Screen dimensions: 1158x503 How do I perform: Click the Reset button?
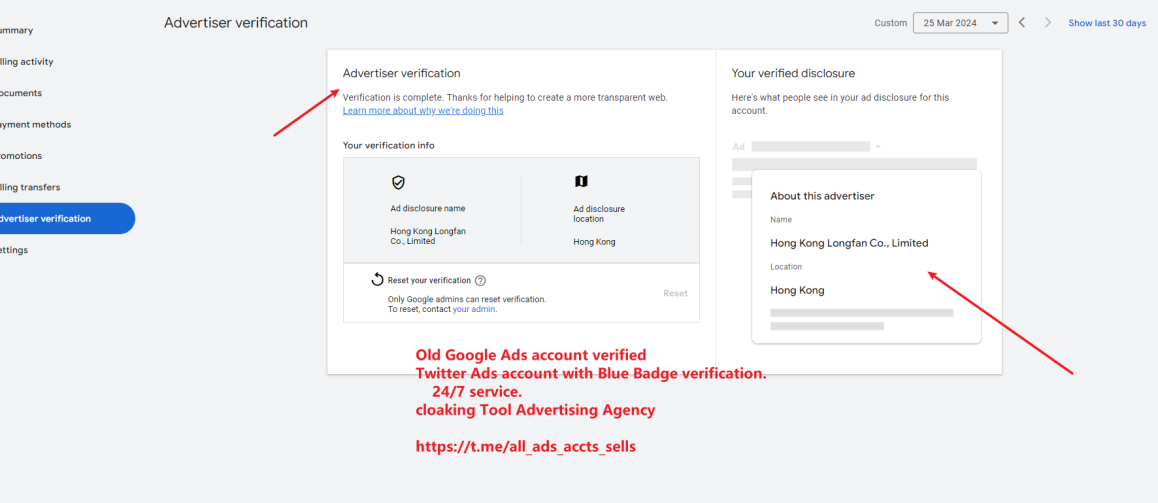pos(675,293)
